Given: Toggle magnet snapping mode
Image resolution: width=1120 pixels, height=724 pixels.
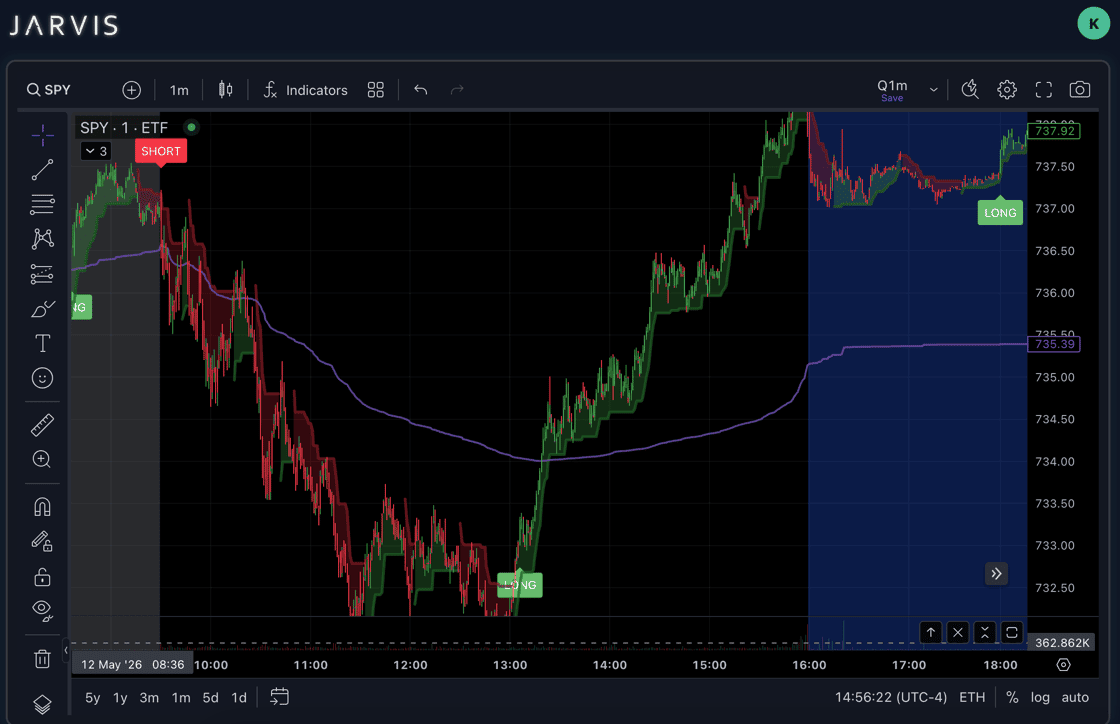Looking at the screenshot, I should tap(42, 507).
